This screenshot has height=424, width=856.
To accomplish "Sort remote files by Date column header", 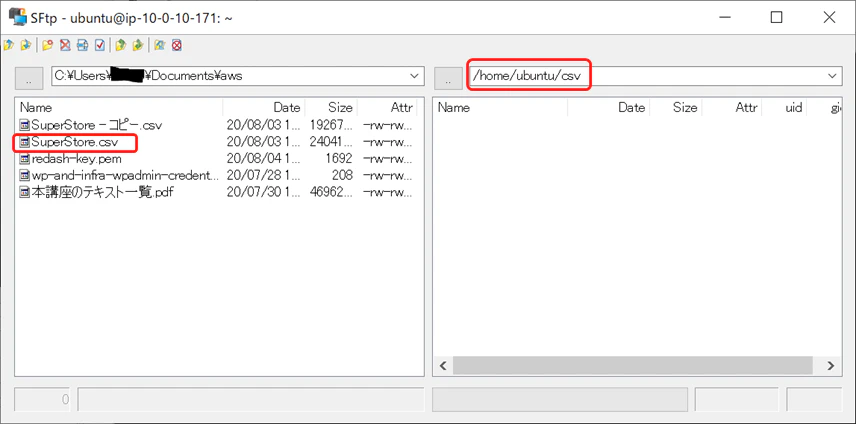I will coord(609,108).
